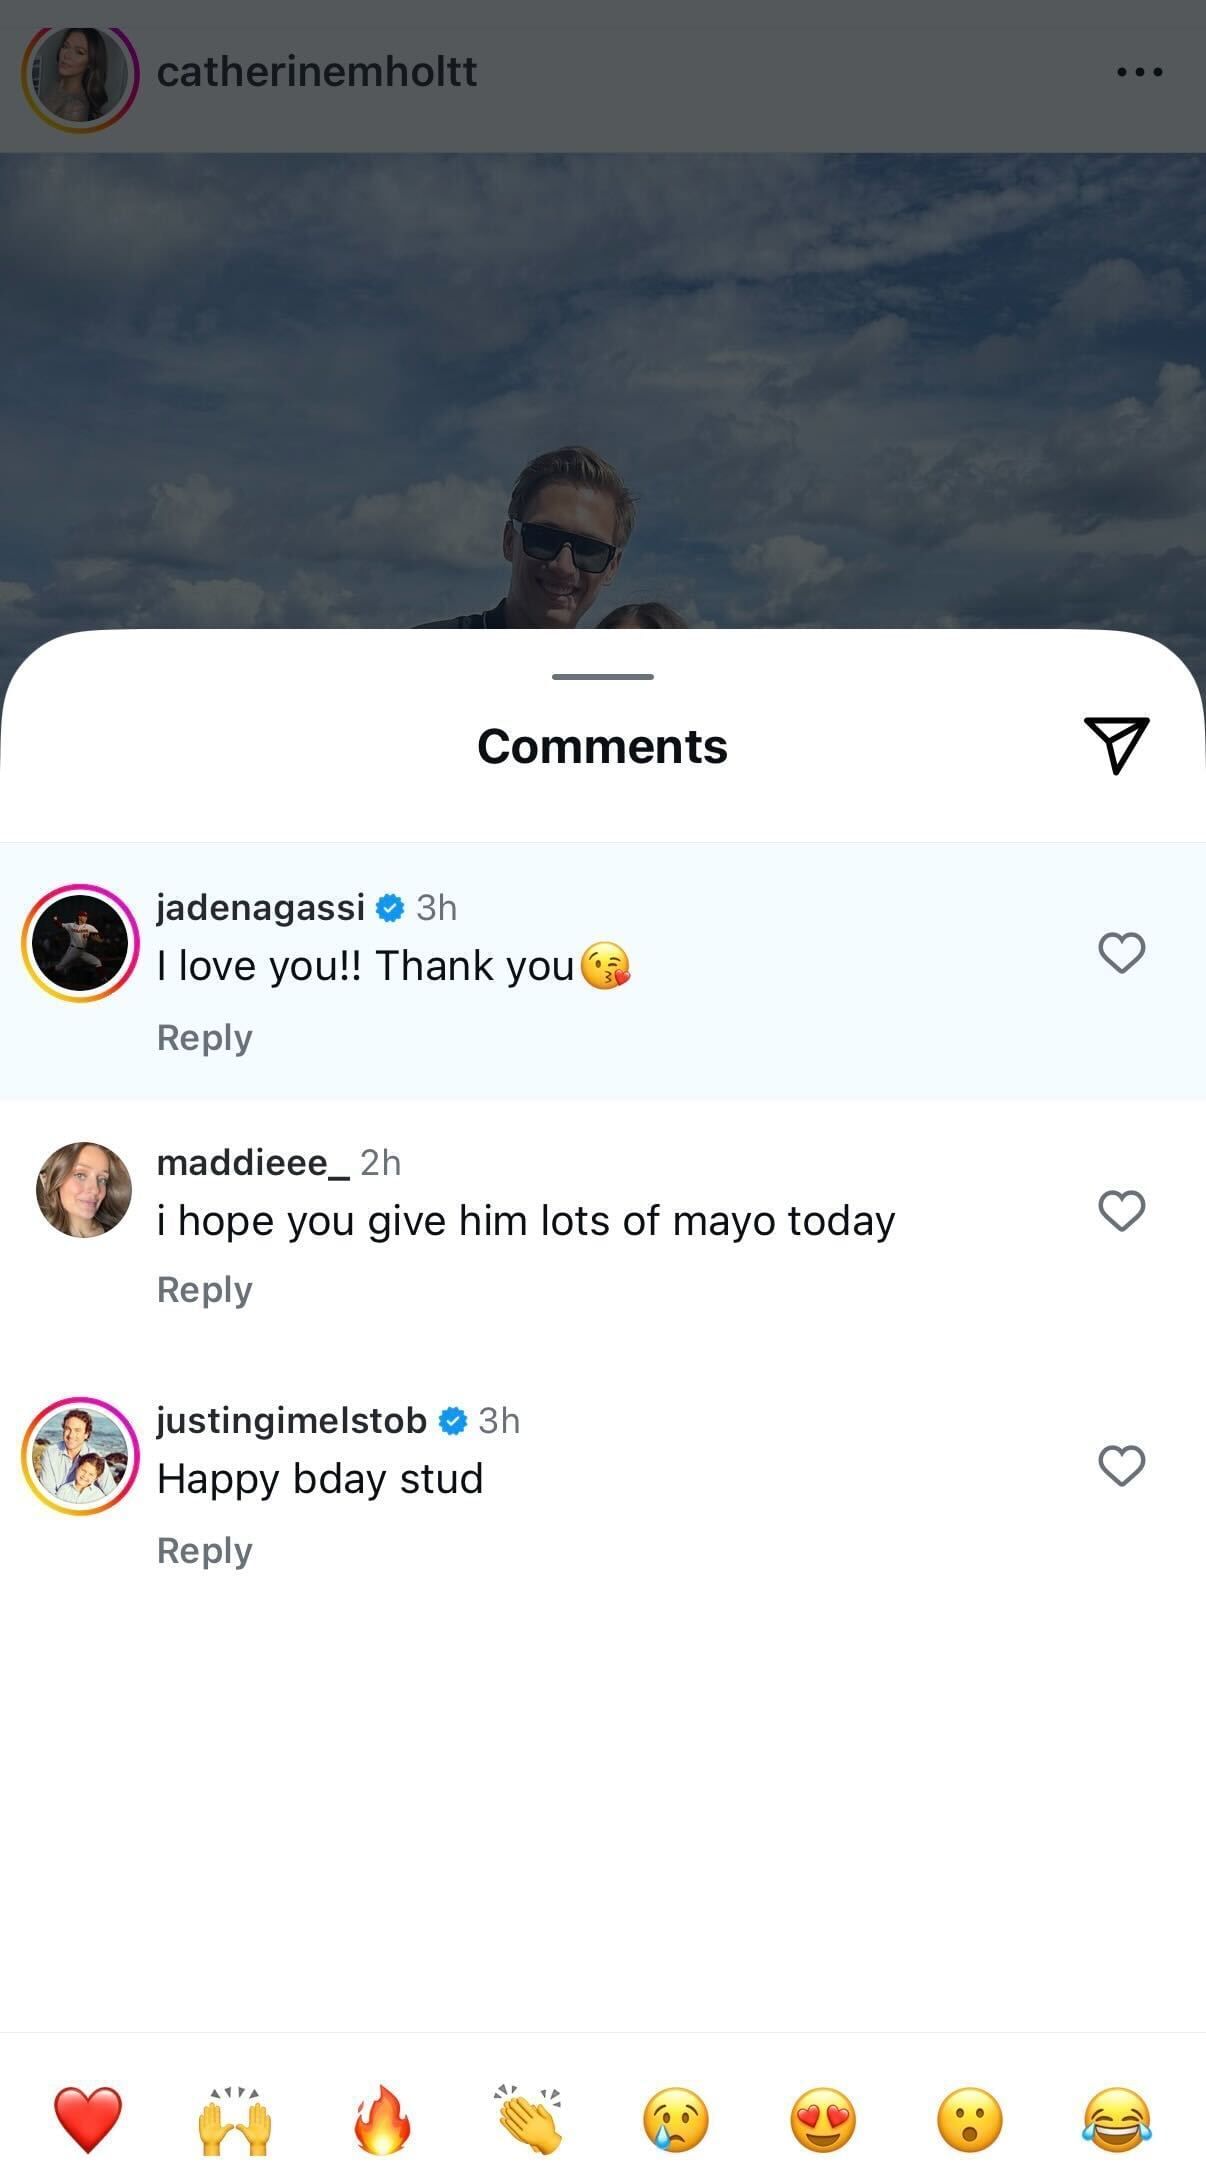The image size is (1206, 2182).
Task: Select the crying face emoji
Action: click(x=676, y=2118)
